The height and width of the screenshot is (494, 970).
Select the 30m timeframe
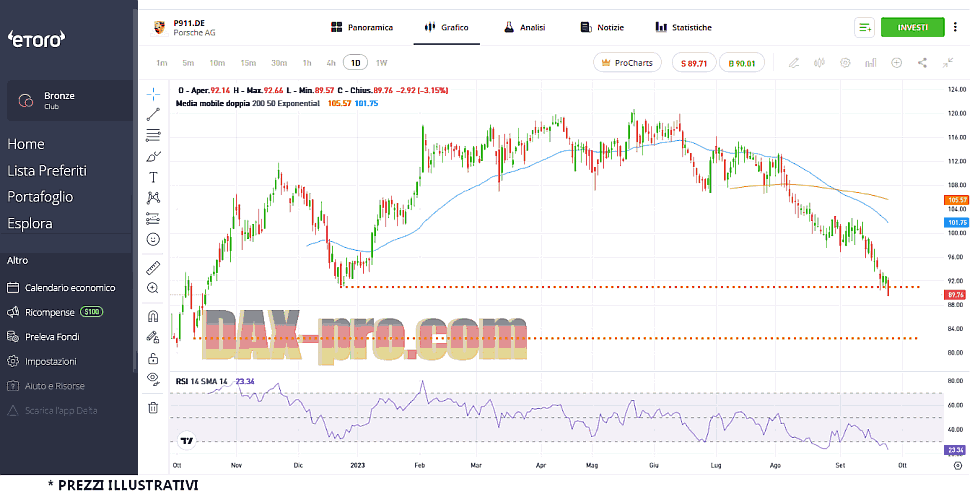pos(279,62)
